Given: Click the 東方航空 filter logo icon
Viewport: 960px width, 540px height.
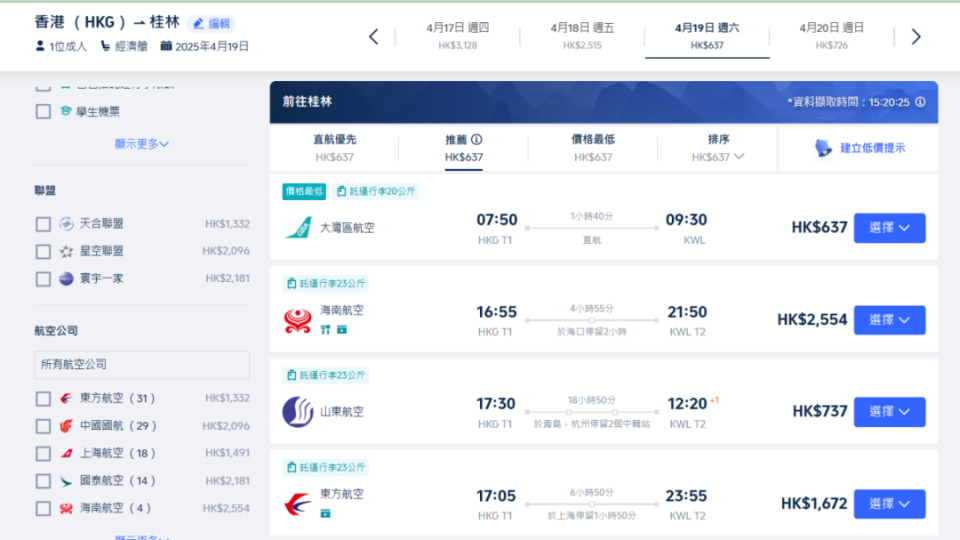Looking at the screenshot, I should 66,399.
